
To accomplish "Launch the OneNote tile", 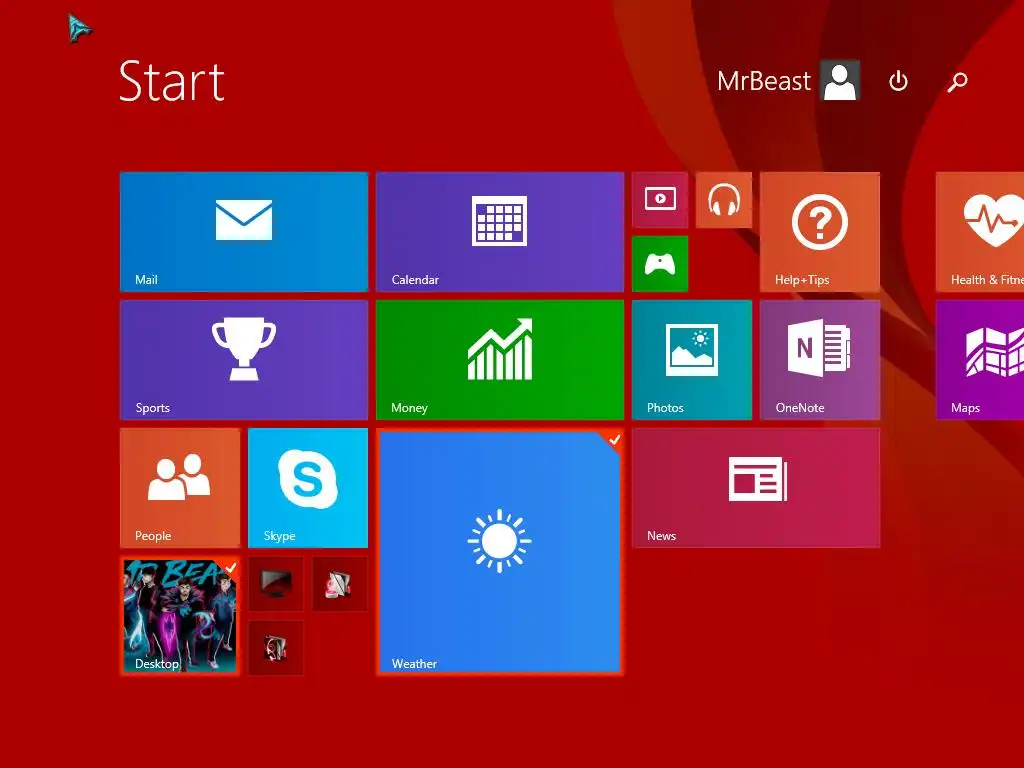I will point(820,360).
